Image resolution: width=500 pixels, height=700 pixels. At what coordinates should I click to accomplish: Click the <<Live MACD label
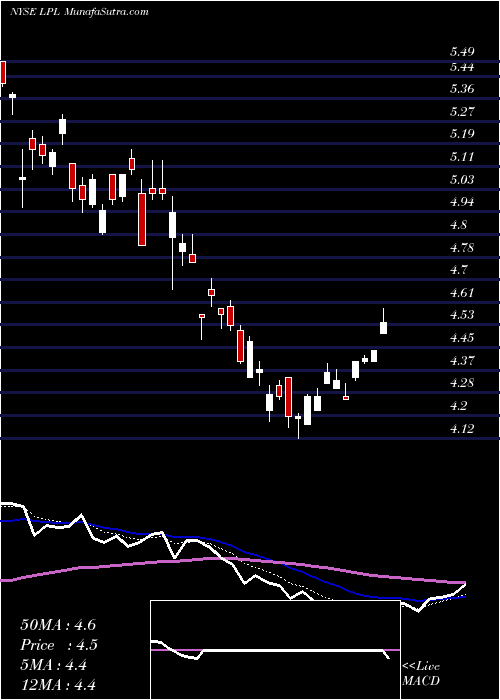click(x=421, y=673)
